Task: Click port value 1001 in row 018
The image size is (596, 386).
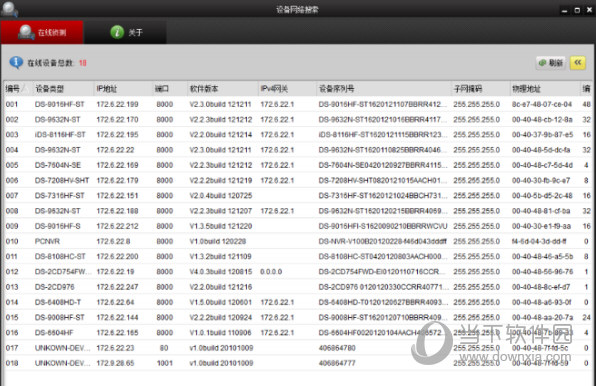Action: pos(165,362)
